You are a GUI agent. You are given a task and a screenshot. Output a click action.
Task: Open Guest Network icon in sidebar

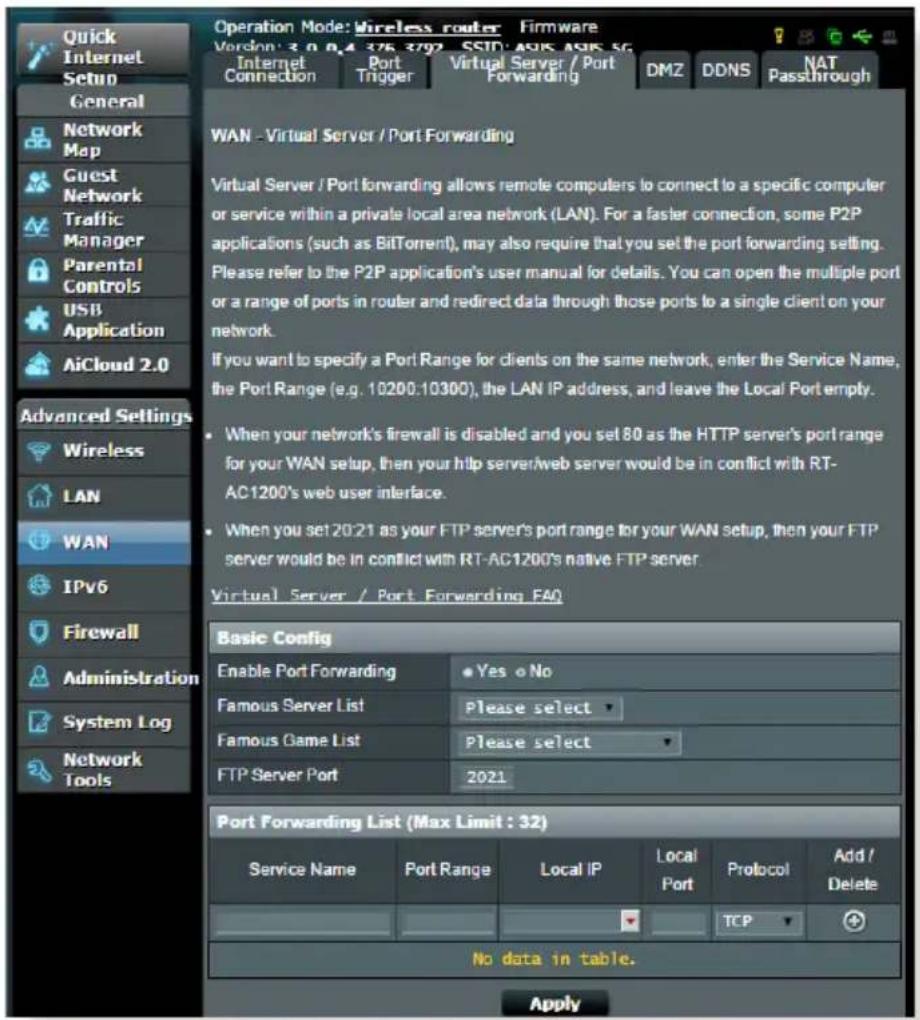click(38, 183)
